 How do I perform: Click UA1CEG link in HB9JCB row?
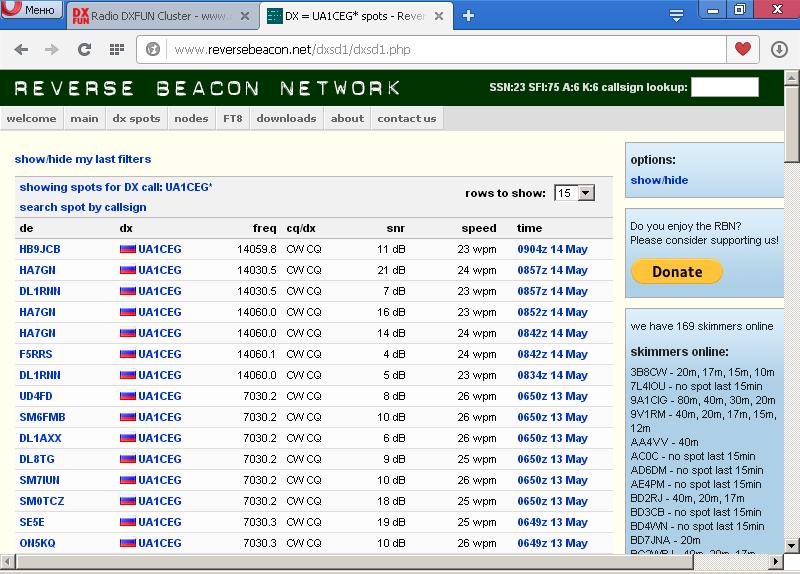(x=160, y=249)
